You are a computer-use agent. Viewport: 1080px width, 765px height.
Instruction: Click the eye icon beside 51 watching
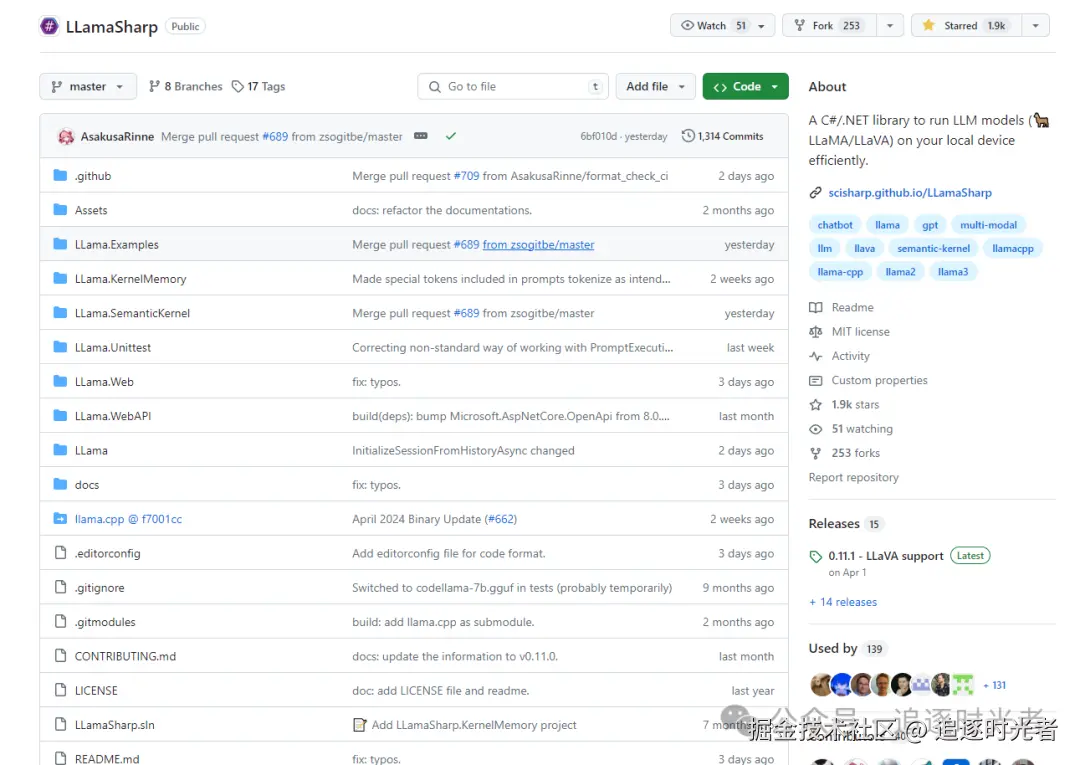(x=816, y=429)
